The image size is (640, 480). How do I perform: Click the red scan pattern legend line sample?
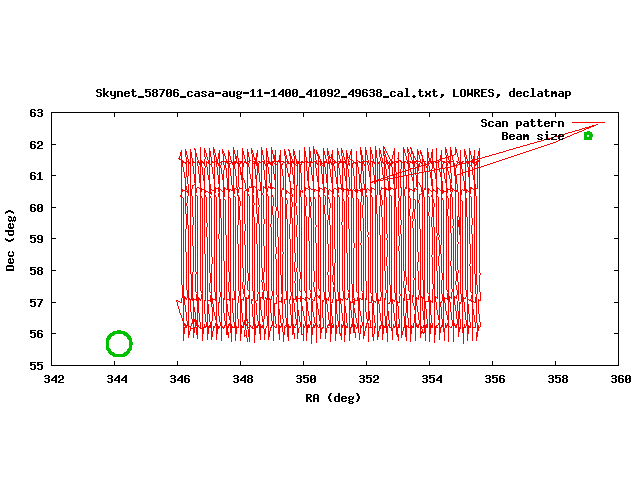point(589,122)
